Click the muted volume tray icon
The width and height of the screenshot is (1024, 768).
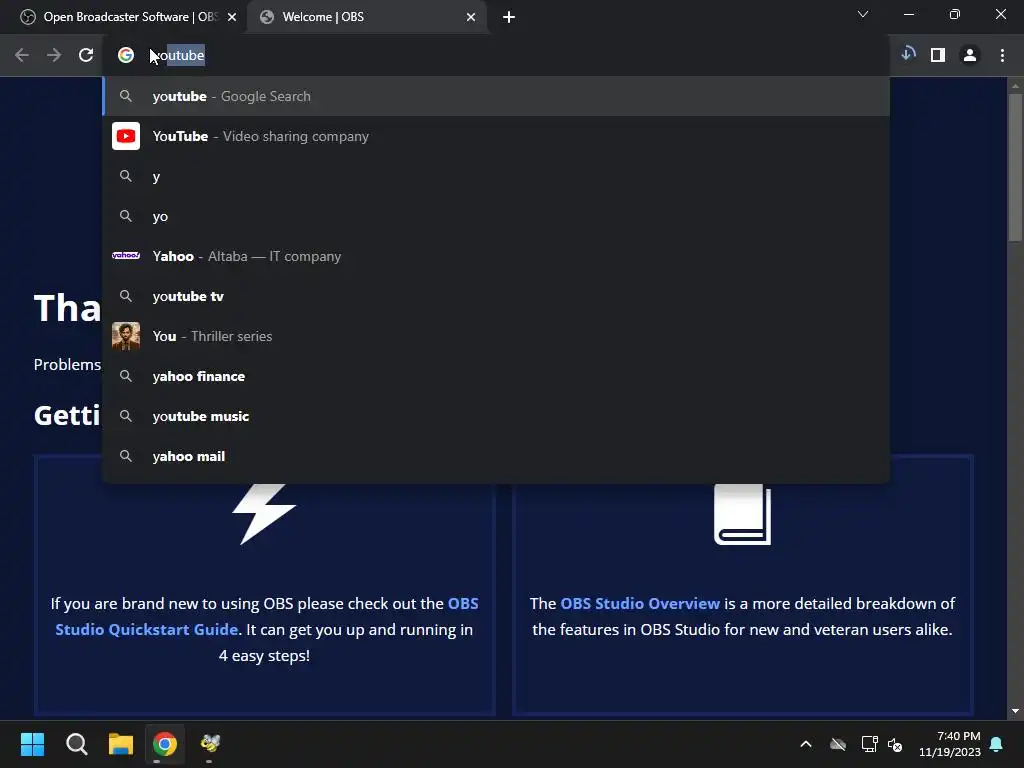pyautogui.click(x=895, y=744)
